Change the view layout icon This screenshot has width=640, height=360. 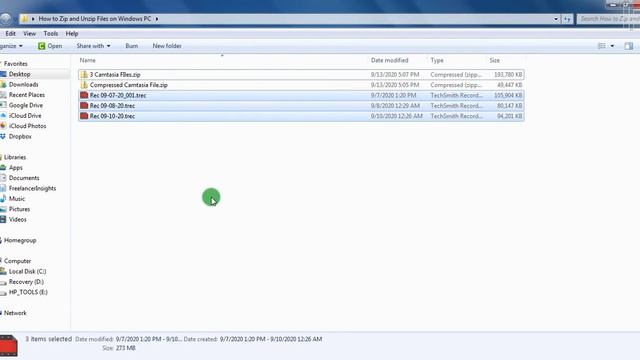(x=602, y=46)
